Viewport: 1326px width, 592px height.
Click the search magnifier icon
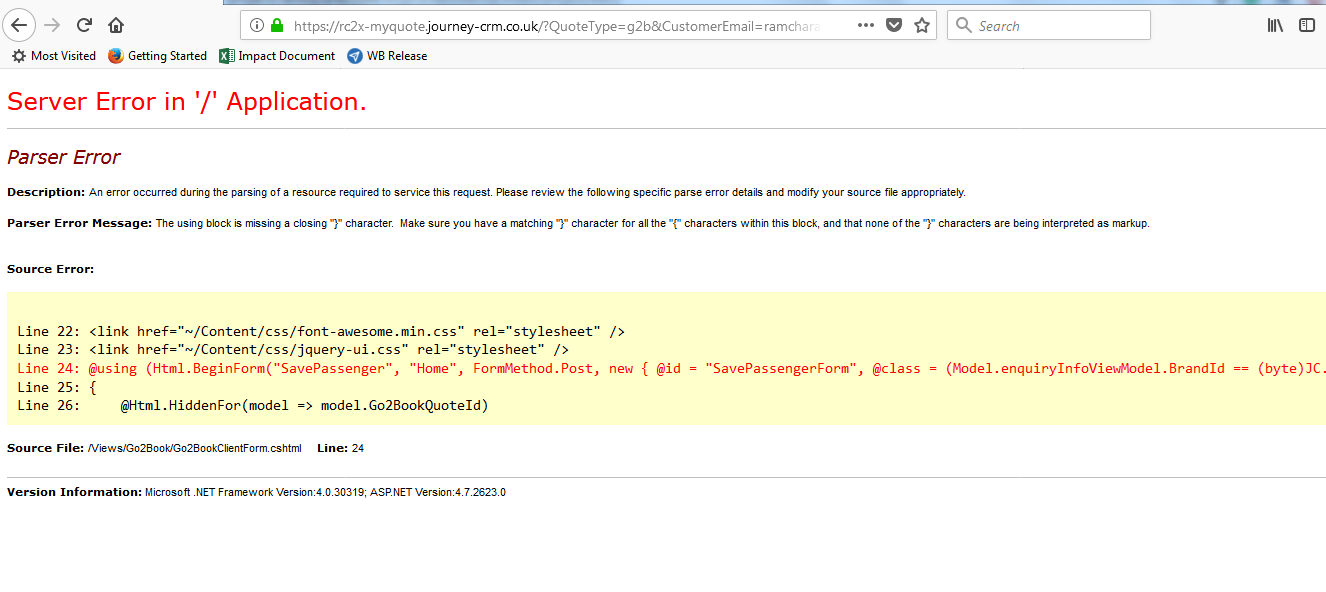[964, 25]
